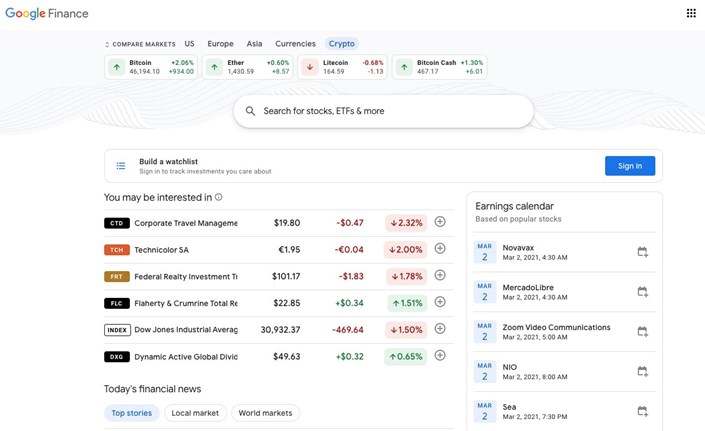Click the Today's financial news heading
Image resolution: width=705 pixels, height=431 pixels.
click(x=152, y=389)
